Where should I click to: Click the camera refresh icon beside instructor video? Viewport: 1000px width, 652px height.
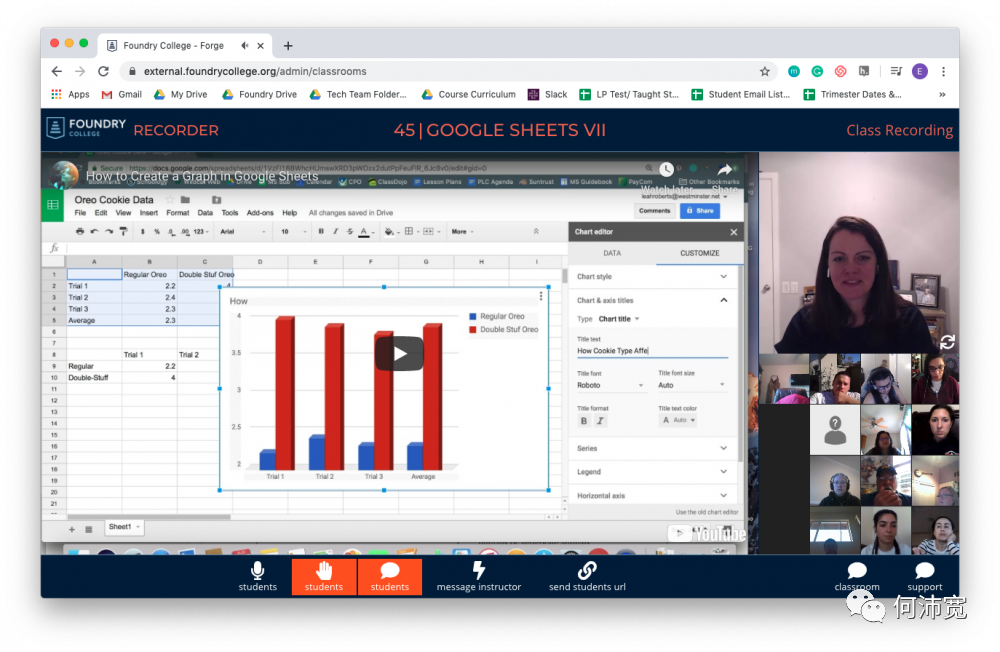947,342
